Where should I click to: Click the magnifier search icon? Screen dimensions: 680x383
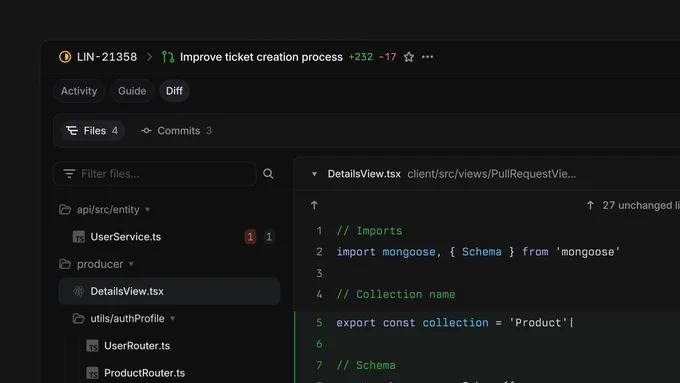click(x=268, y=174)
